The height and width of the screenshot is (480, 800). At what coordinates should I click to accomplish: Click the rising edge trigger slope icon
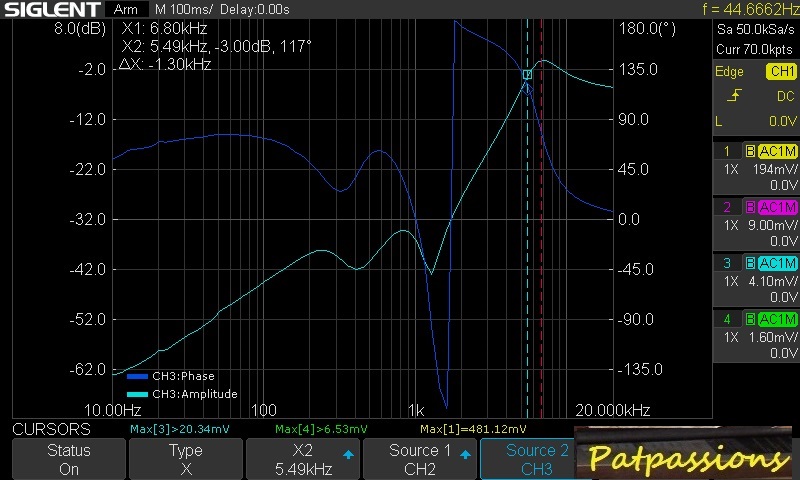pyautogui.click(x=736, y=96)
